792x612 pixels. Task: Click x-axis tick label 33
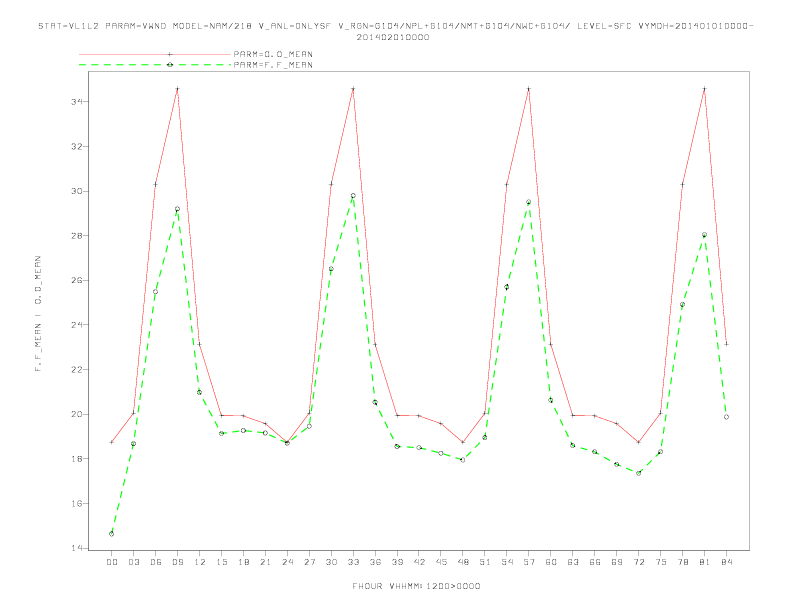[353, 562]
